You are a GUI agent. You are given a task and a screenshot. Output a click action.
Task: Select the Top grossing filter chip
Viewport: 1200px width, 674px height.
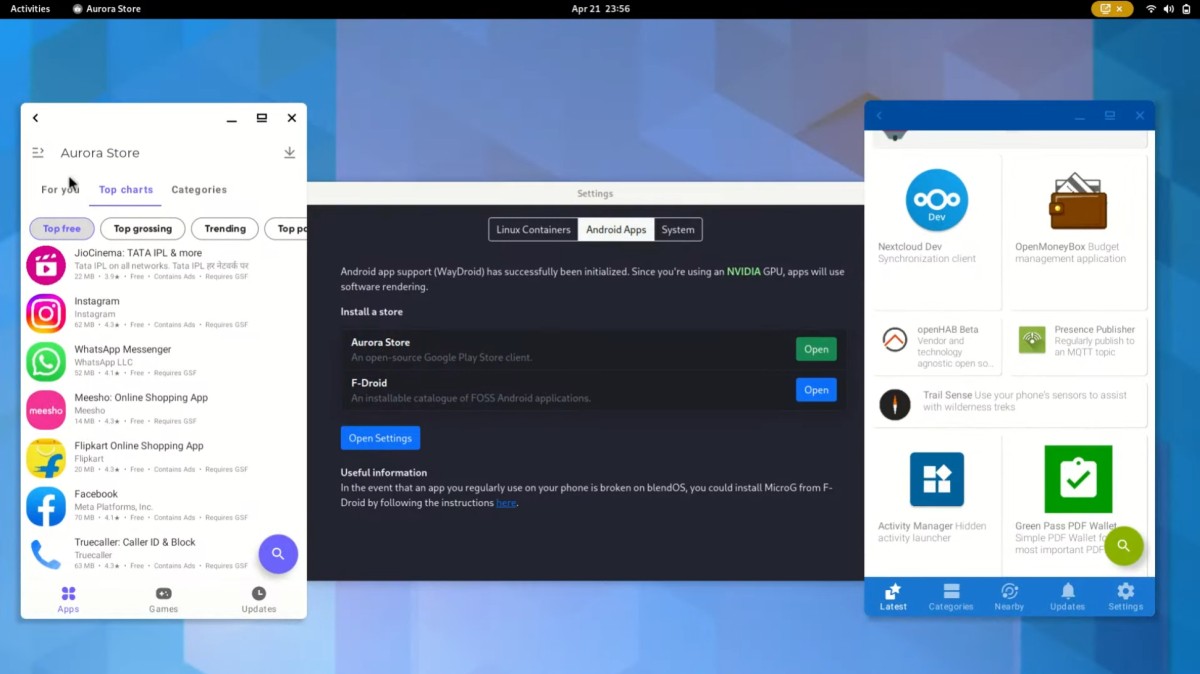tap(143, 229)
